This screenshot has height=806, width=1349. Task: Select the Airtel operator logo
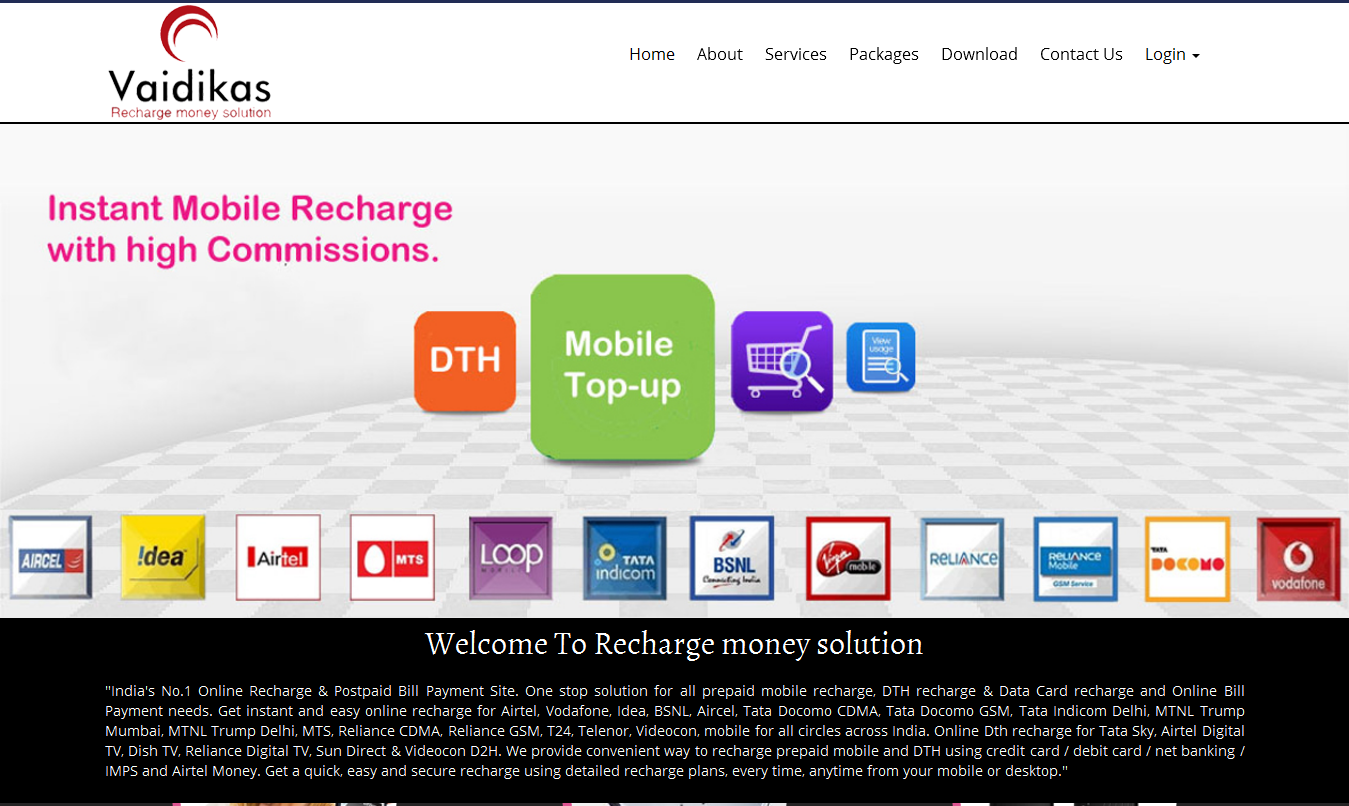[x=278, y=558]
